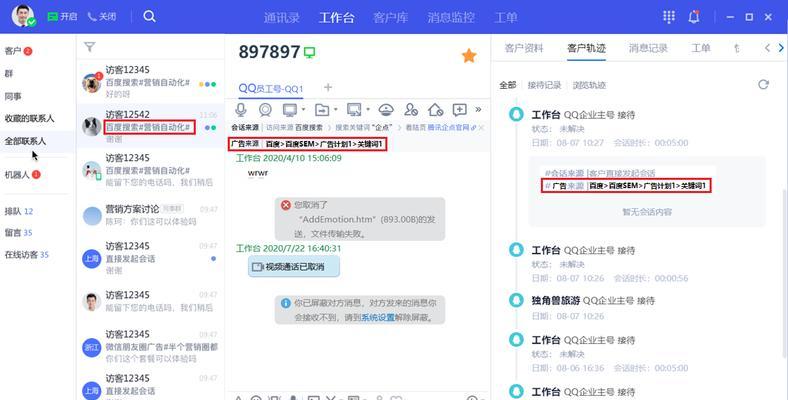This screenshot has width=788, height=400.
Task: Click the house with block sign icon
Action: pos(435,110)
